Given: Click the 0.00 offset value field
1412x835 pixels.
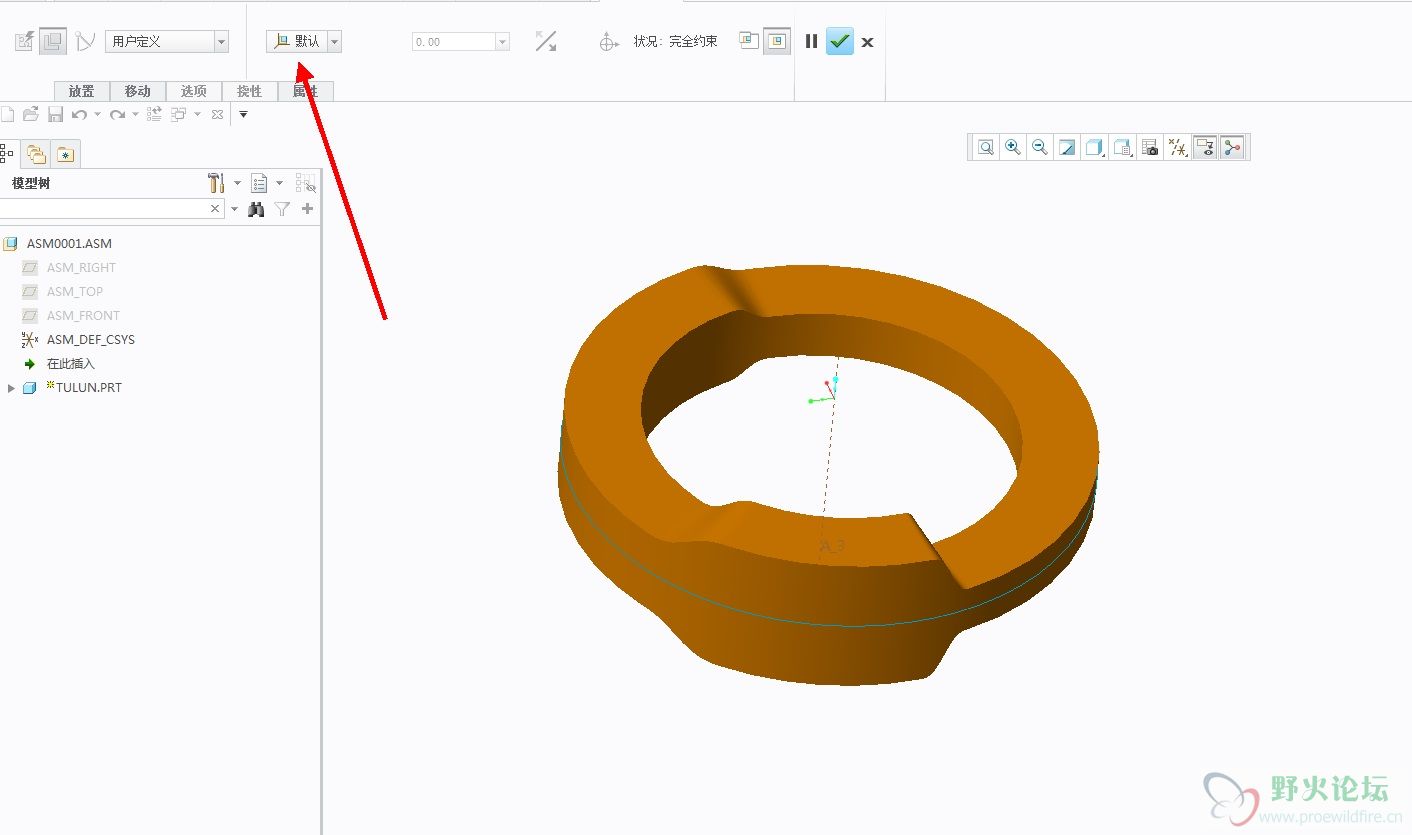Looking at the screenshot, I should coord(453,42).
